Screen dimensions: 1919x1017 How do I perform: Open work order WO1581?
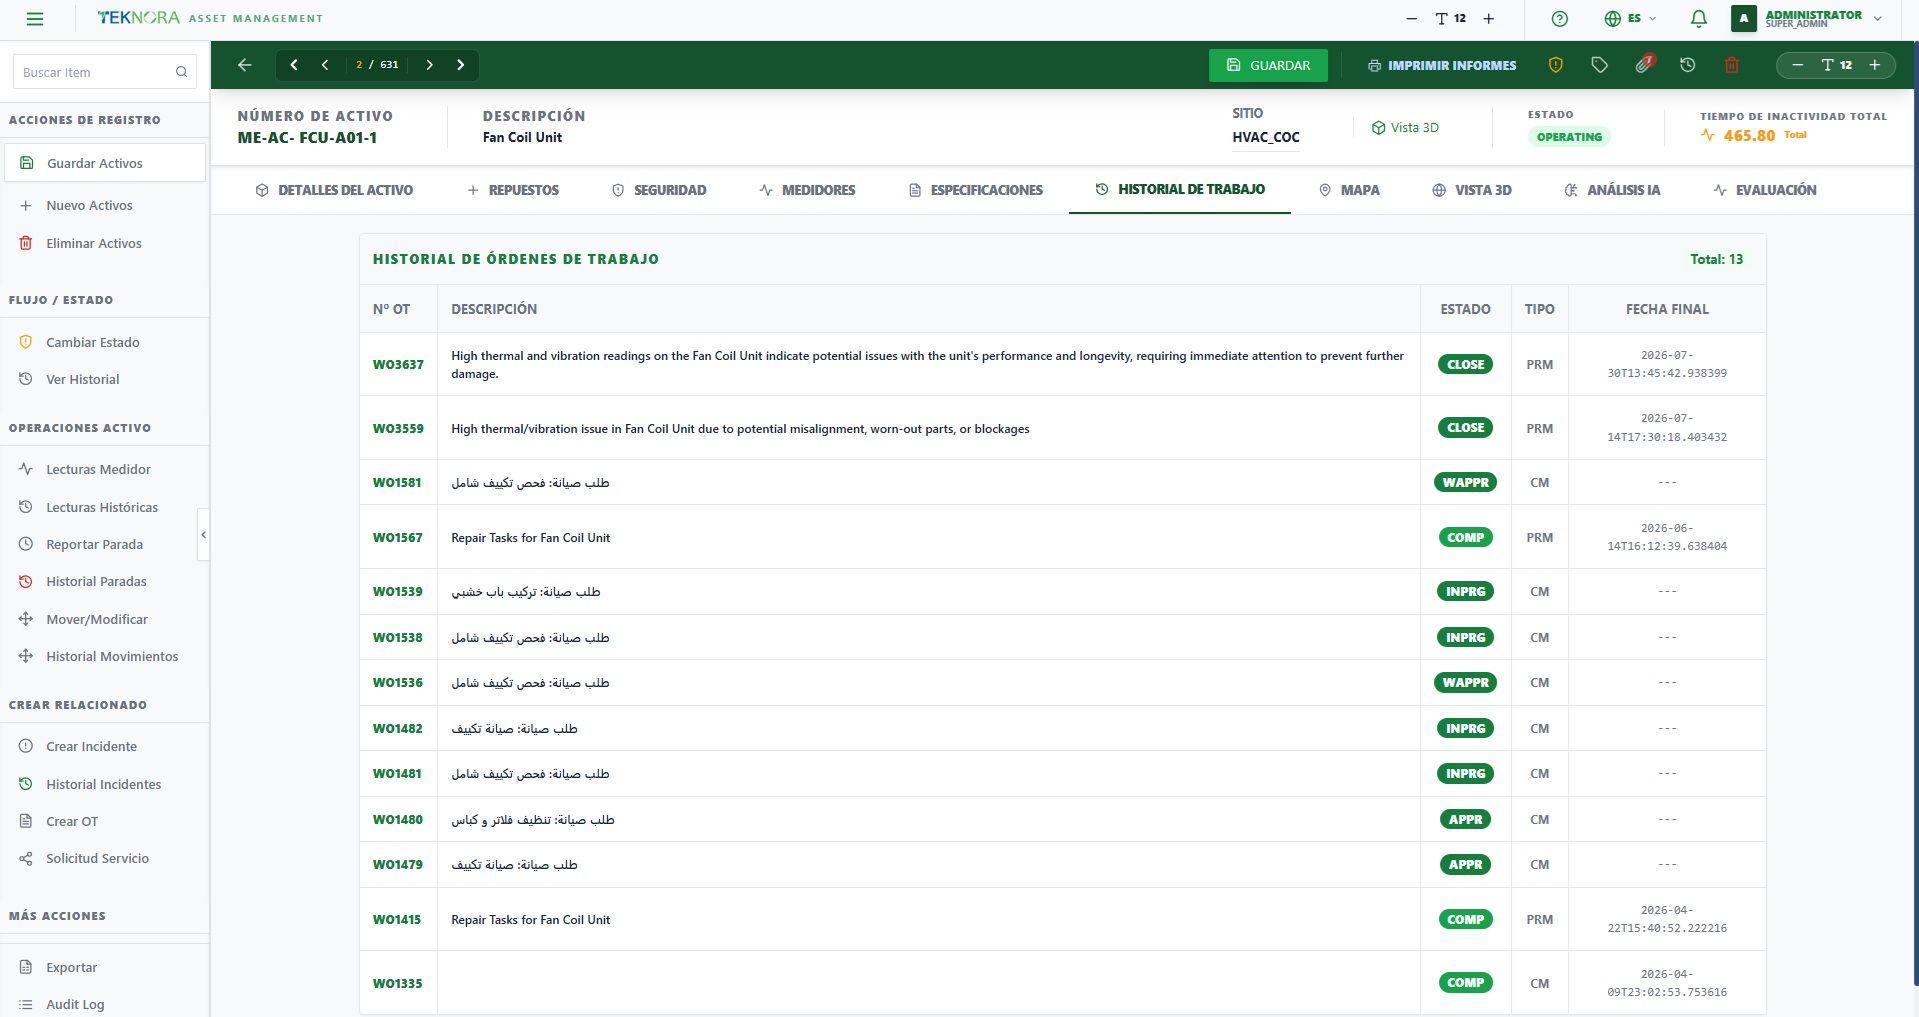[x=397, y=483]
